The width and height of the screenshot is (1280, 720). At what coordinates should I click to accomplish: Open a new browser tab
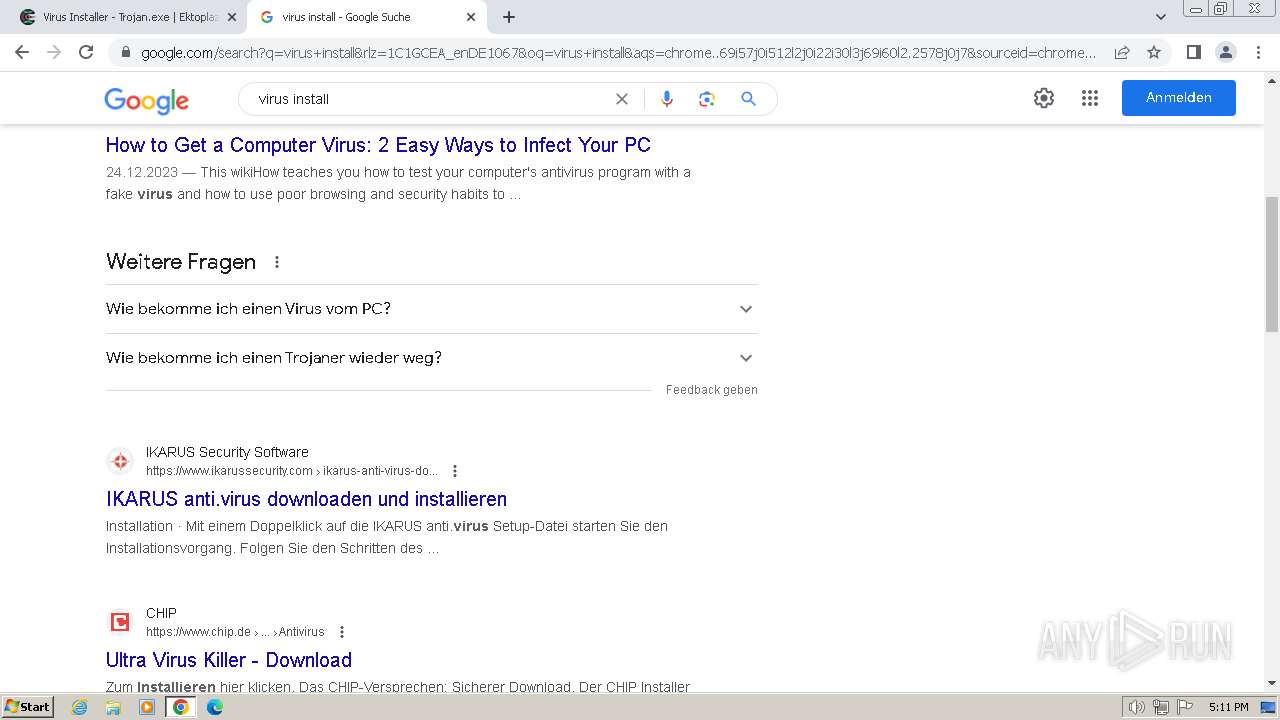pos(509,17)
